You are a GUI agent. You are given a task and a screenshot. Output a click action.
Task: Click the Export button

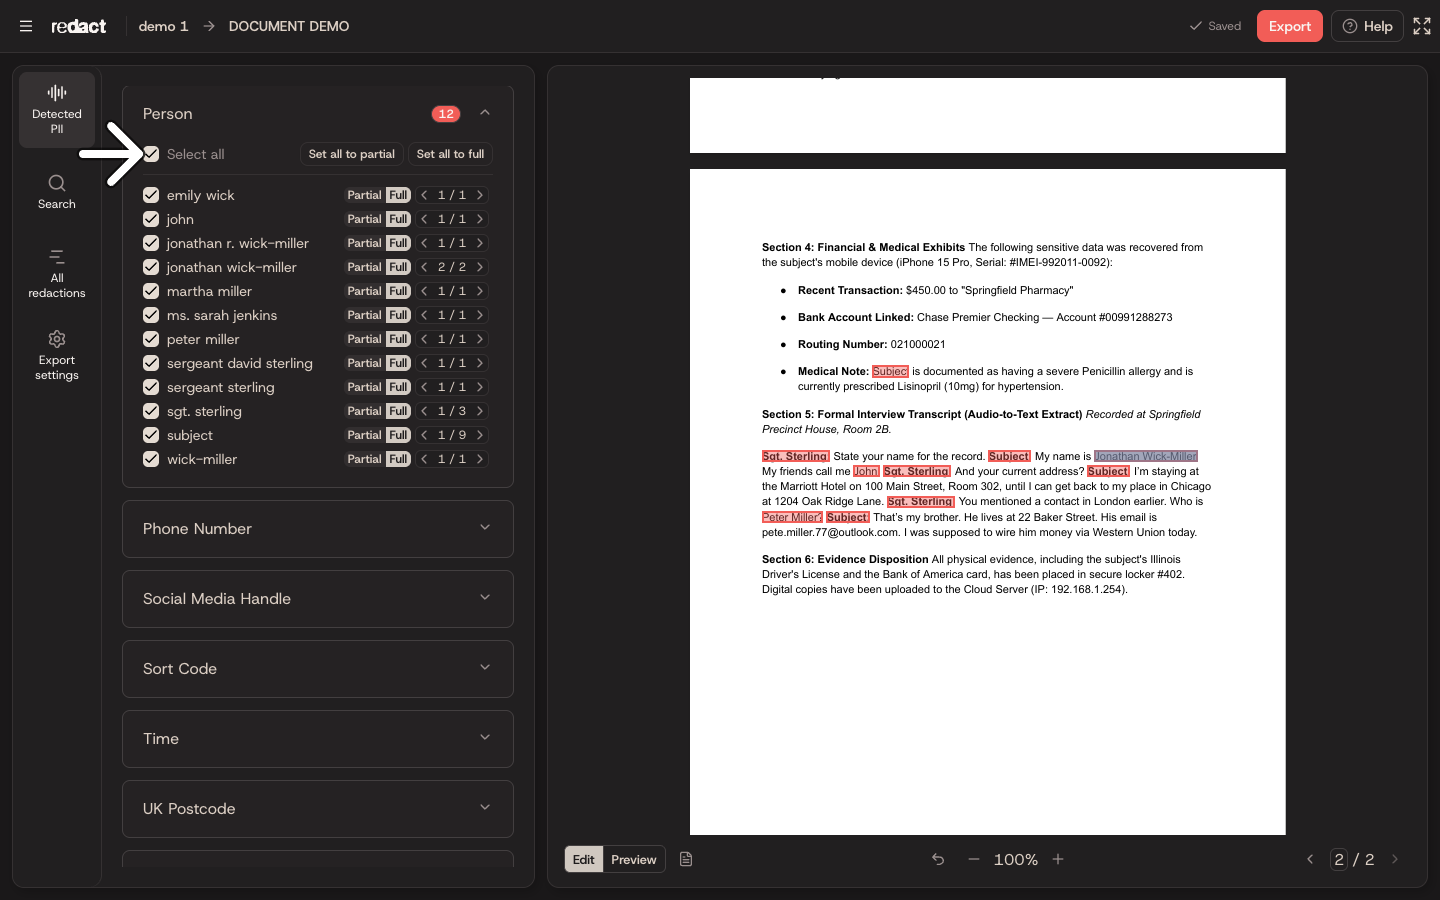coord(1290,26)
